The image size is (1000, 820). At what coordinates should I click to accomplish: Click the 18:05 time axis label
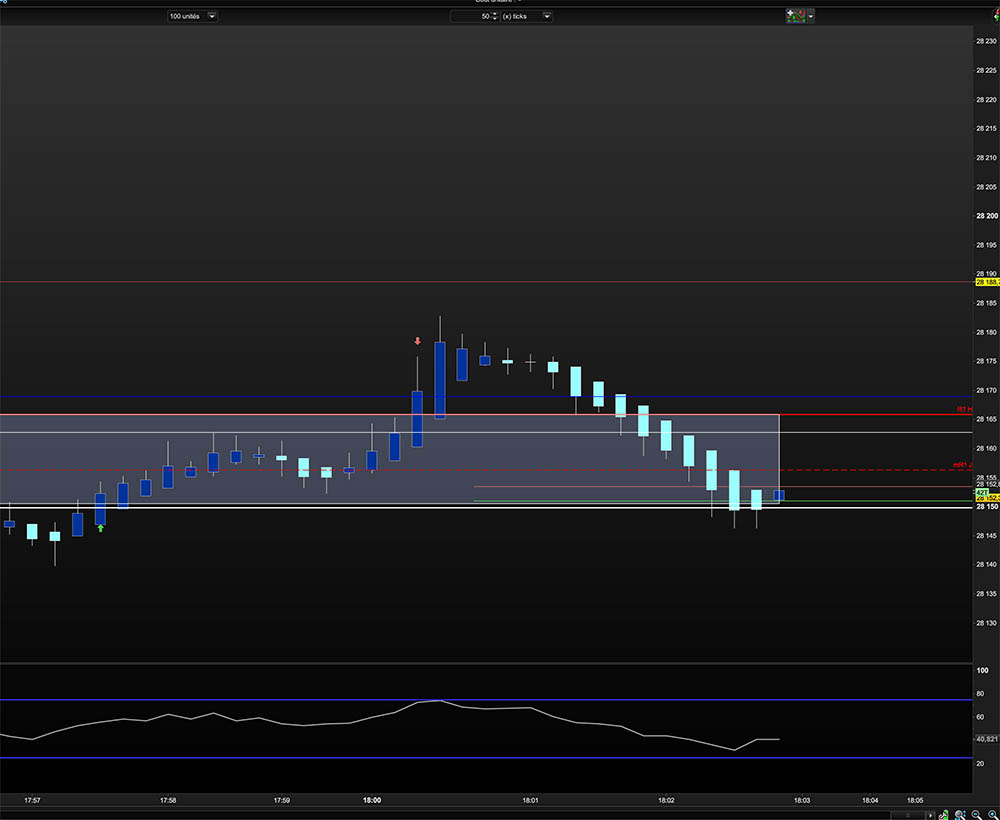pos(915,800)
